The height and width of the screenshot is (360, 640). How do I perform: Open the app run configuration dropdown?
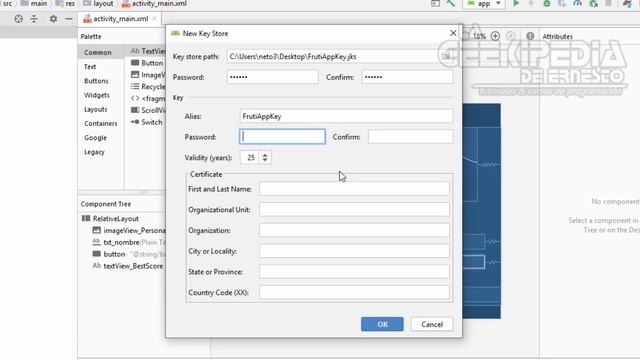point(484,4)
